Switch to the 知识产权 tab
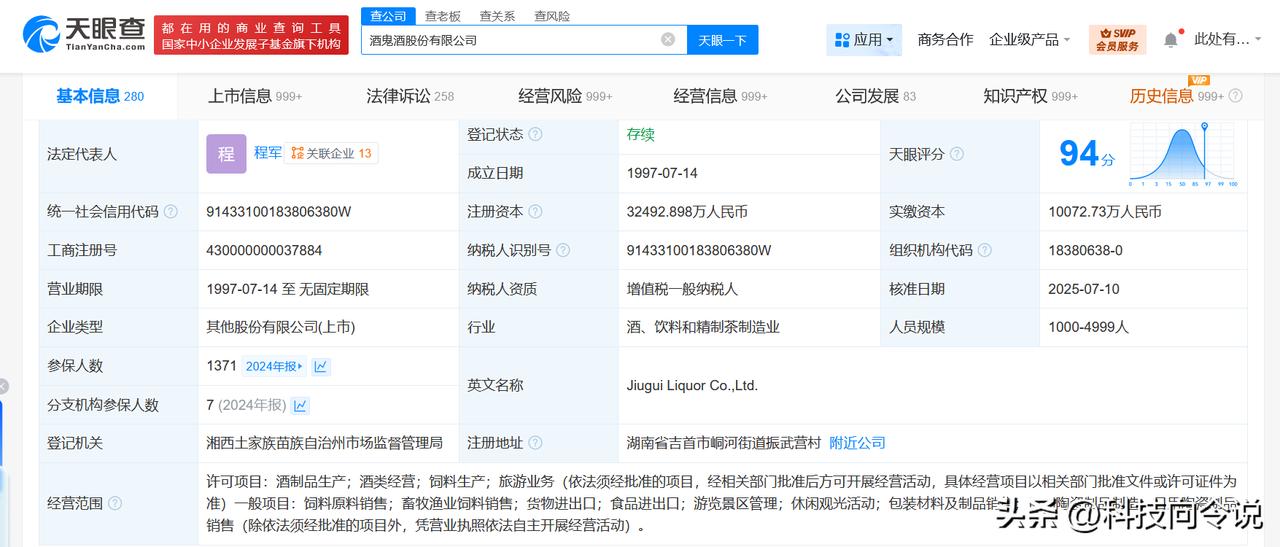The width and height of the screenshot is (1280, 547). [x=1031, y=96]
